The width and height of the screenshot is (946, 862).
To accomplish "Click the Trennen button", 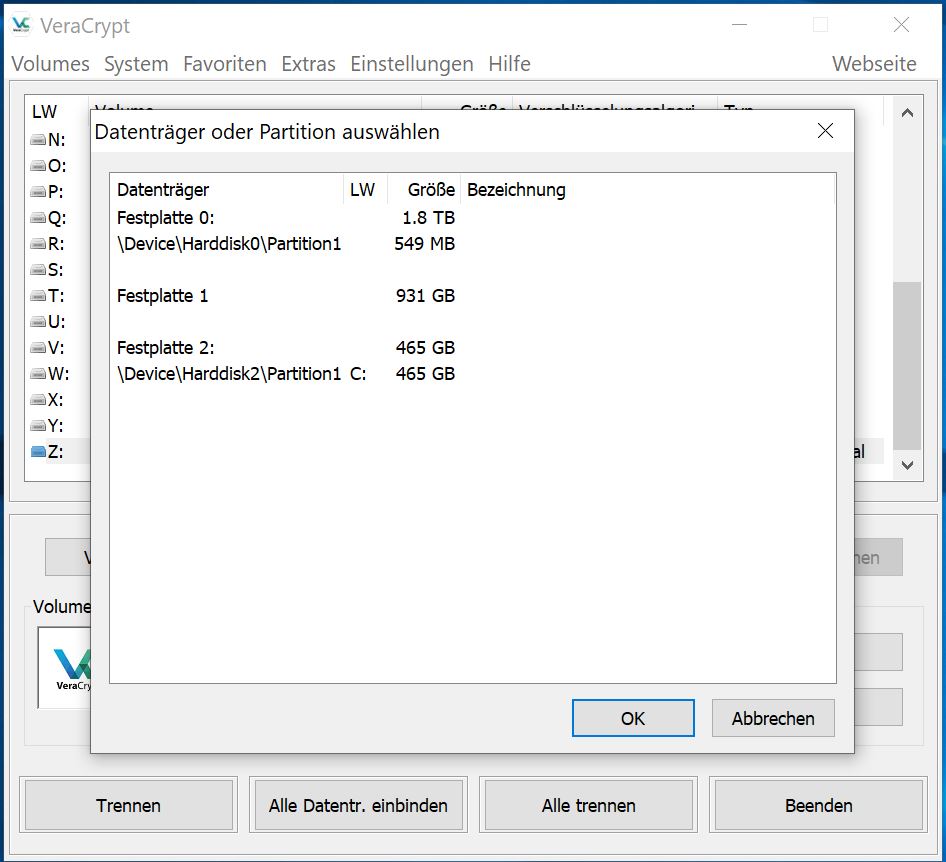I will pos(129,805).
